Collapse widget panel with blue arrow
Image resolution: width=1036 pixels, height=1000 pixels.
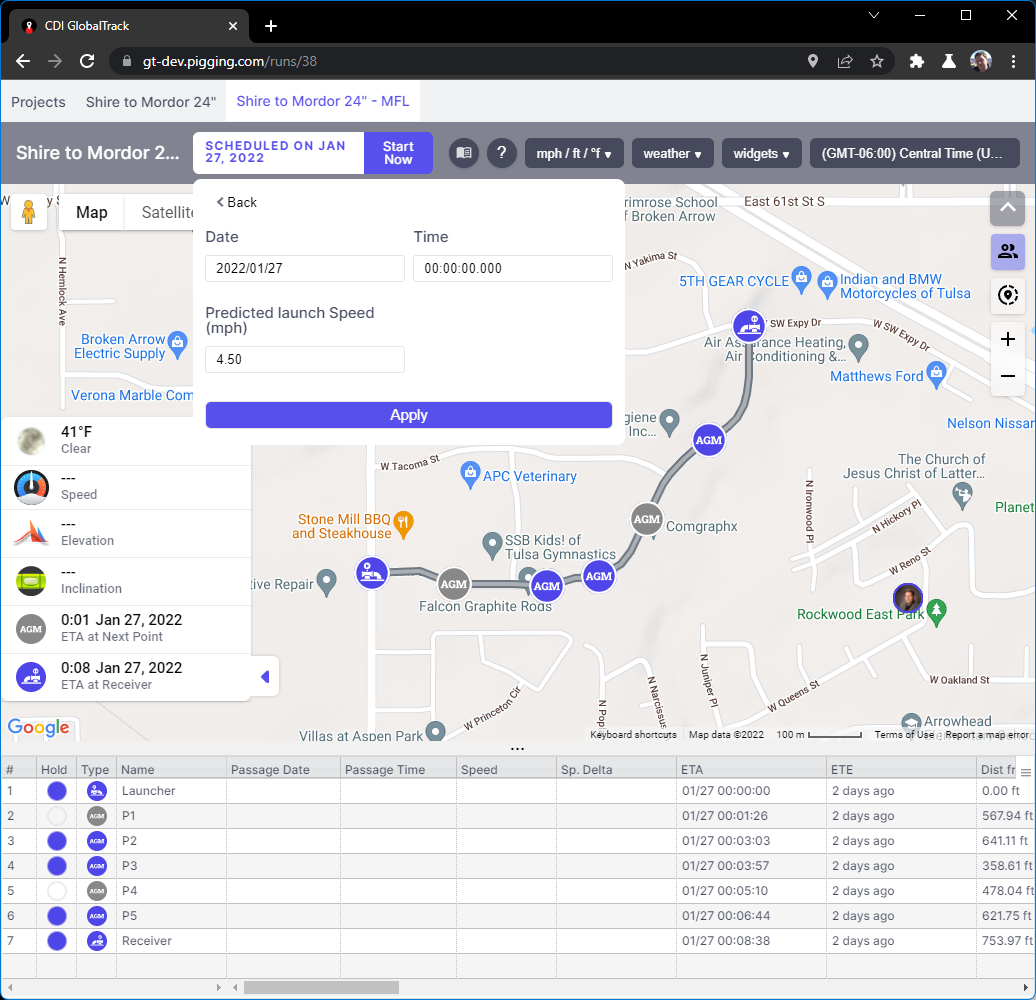tap(265, 677)
